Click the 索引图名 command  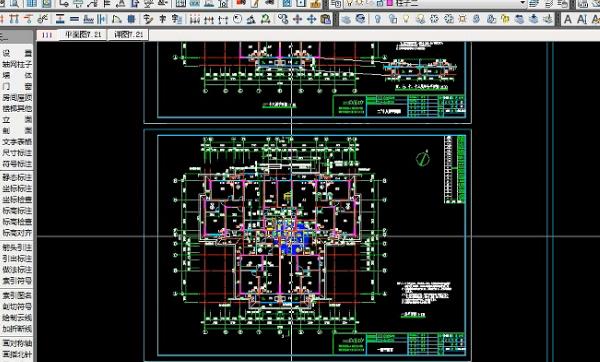pos(17,295)
